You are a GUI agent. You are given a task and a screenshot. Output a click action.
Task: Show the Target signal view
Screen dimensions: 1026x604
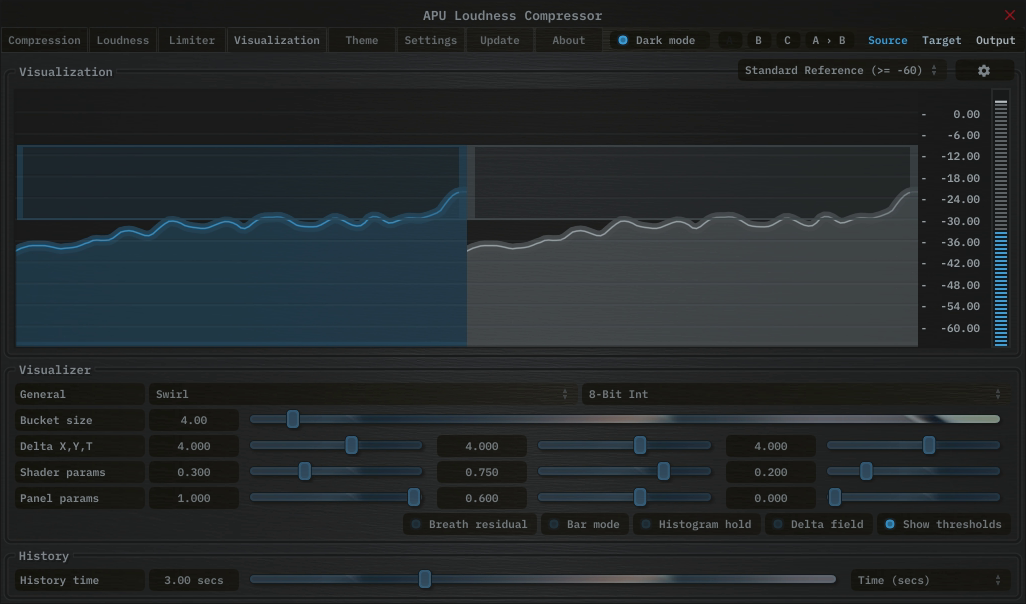point(941,41)
